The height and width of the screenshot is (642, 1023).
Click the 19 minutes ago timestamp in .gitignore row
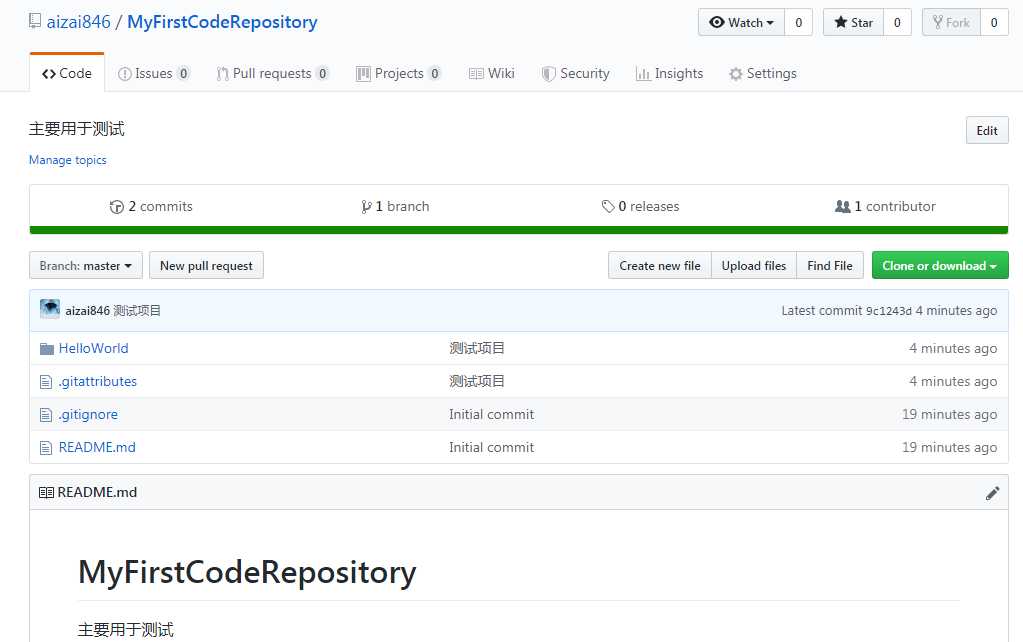[x=949, y=414]
